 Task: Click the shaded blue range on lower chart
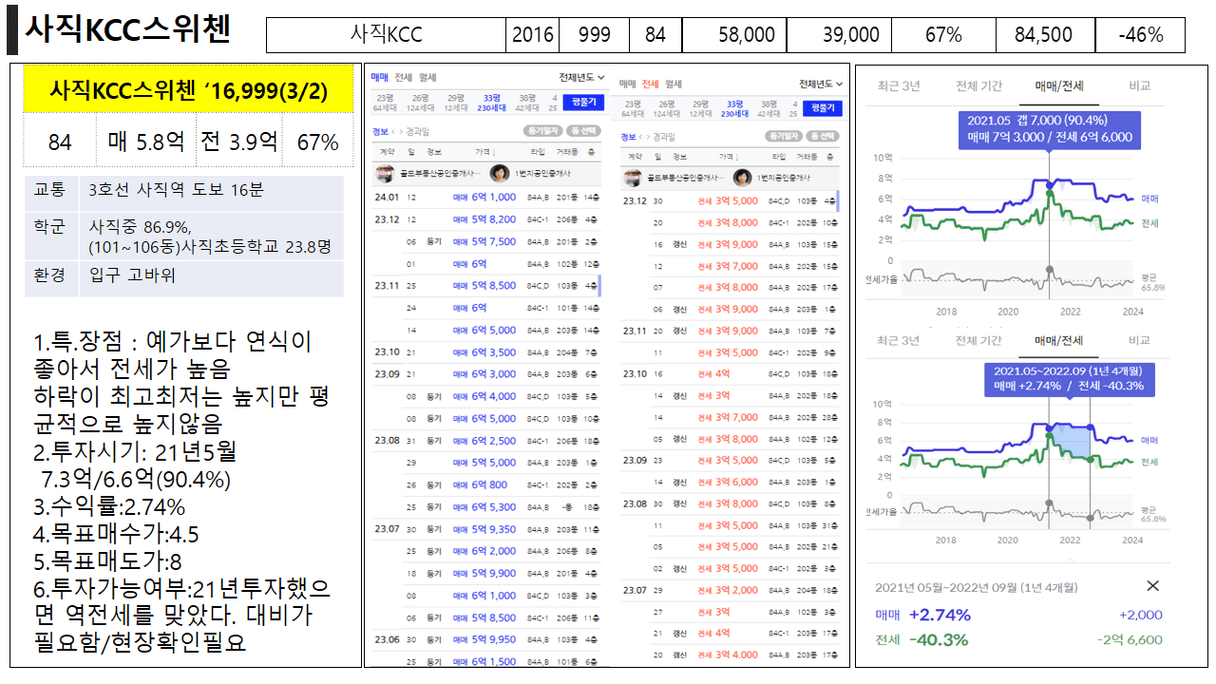coord(1069,440)
